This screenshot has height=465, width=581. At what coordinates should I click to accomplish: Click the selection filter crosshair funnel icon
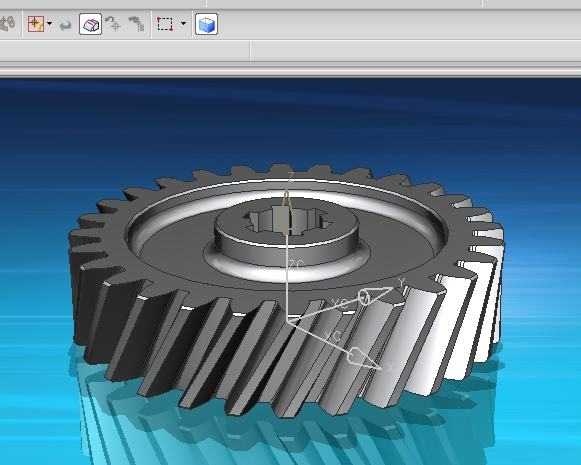point(36,24)
